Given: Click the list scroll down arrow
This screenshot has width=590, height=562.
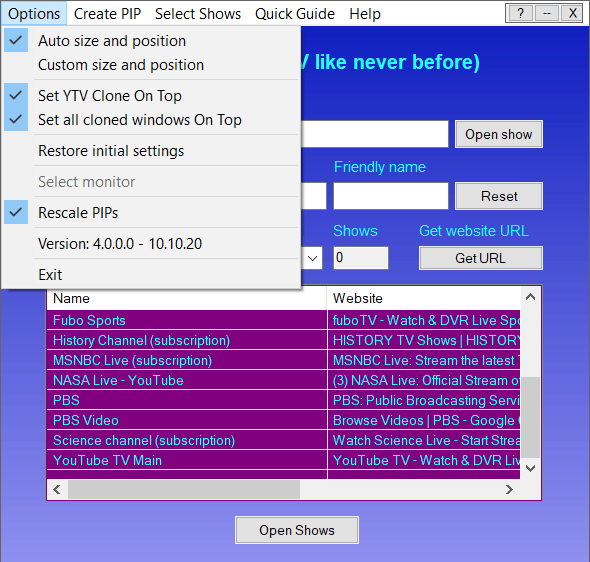Looking at the screenshot, I should tap(530, 468).
